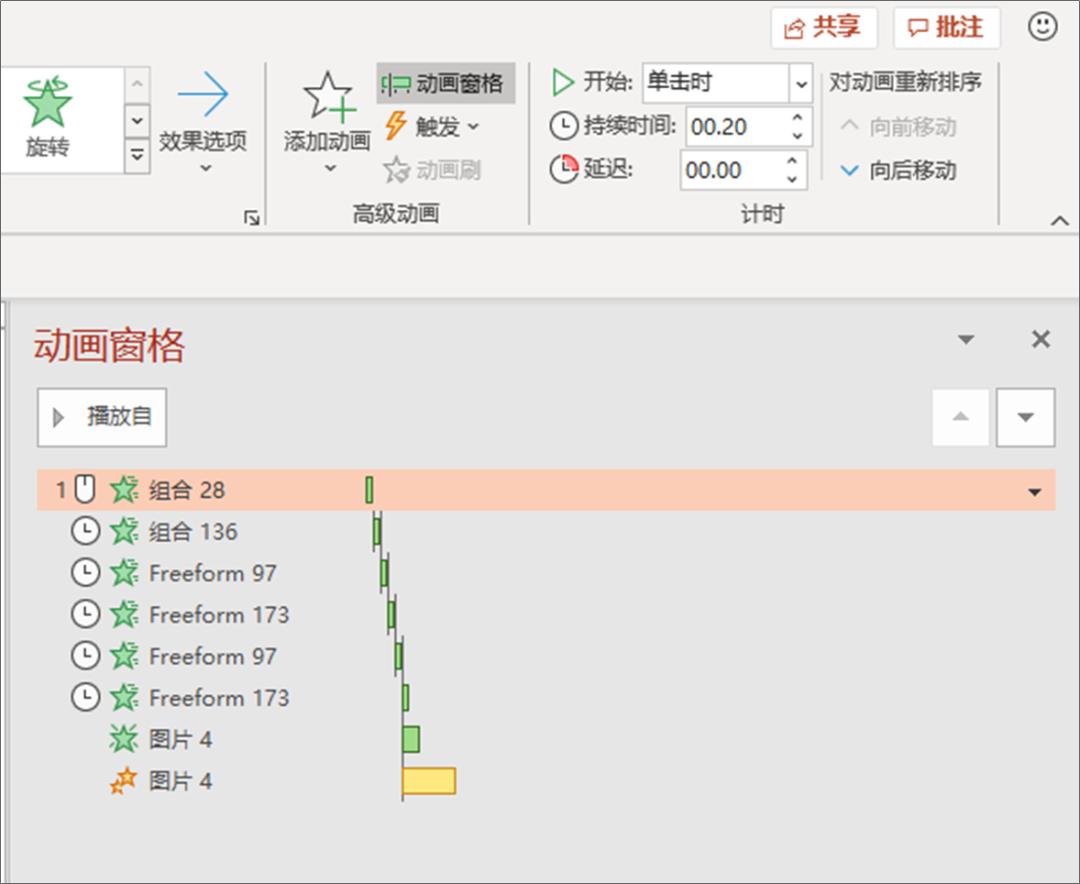Click the smiley feedback icon top right

(1041, 27)
